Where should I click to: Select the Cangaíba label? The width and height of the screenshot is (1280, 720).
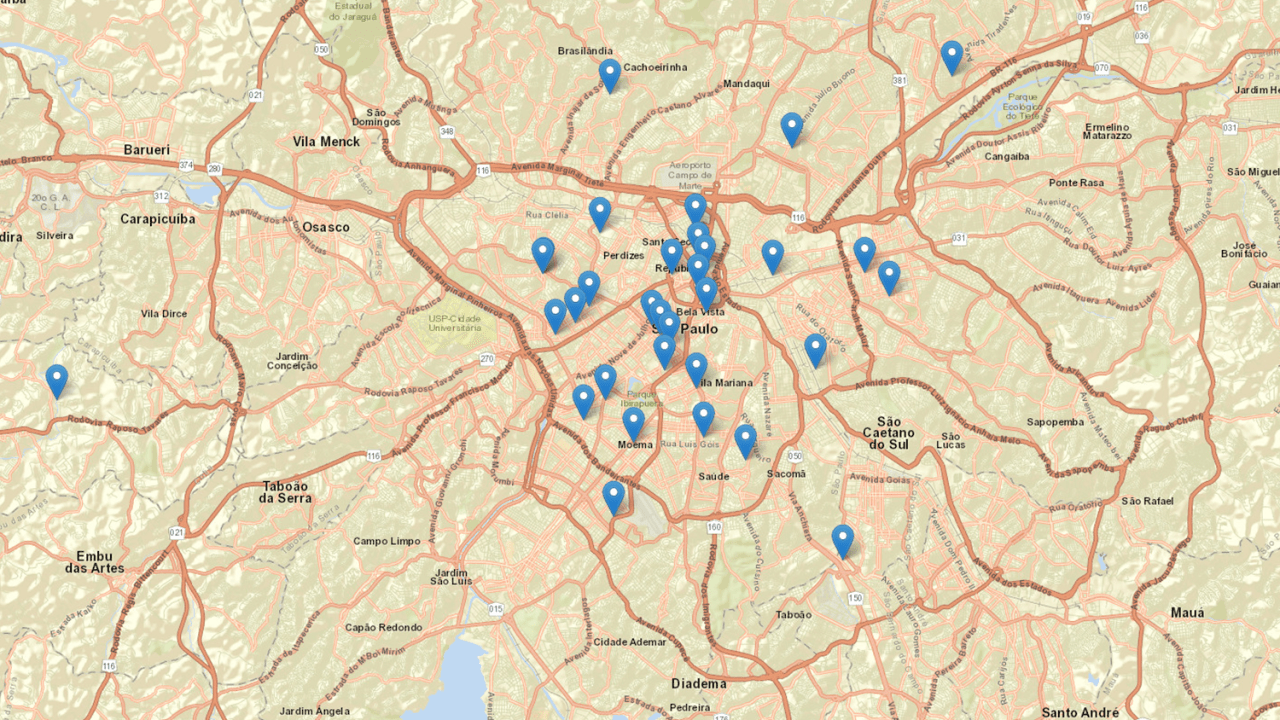click(x=1007, y=156)
